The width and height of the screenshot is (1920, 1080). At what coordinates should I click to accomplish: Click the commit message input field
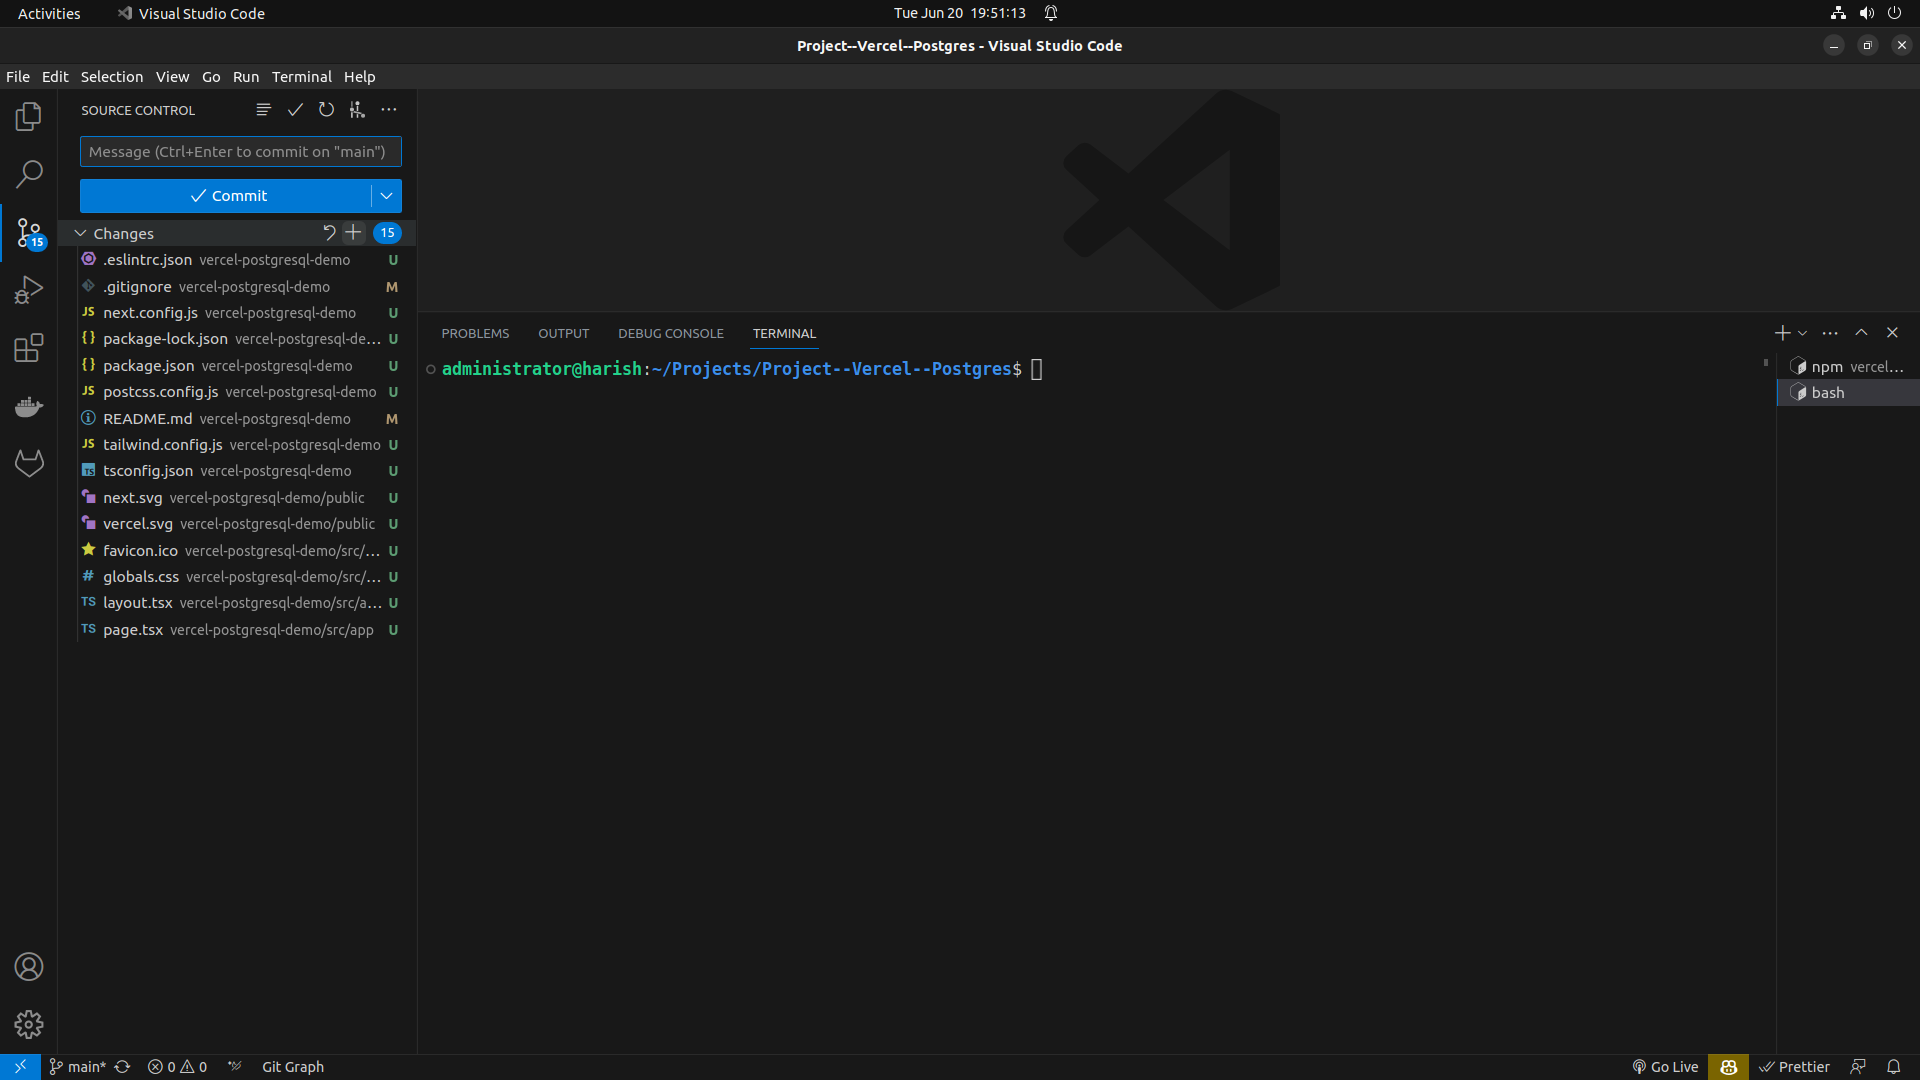[x=241, y=152]
